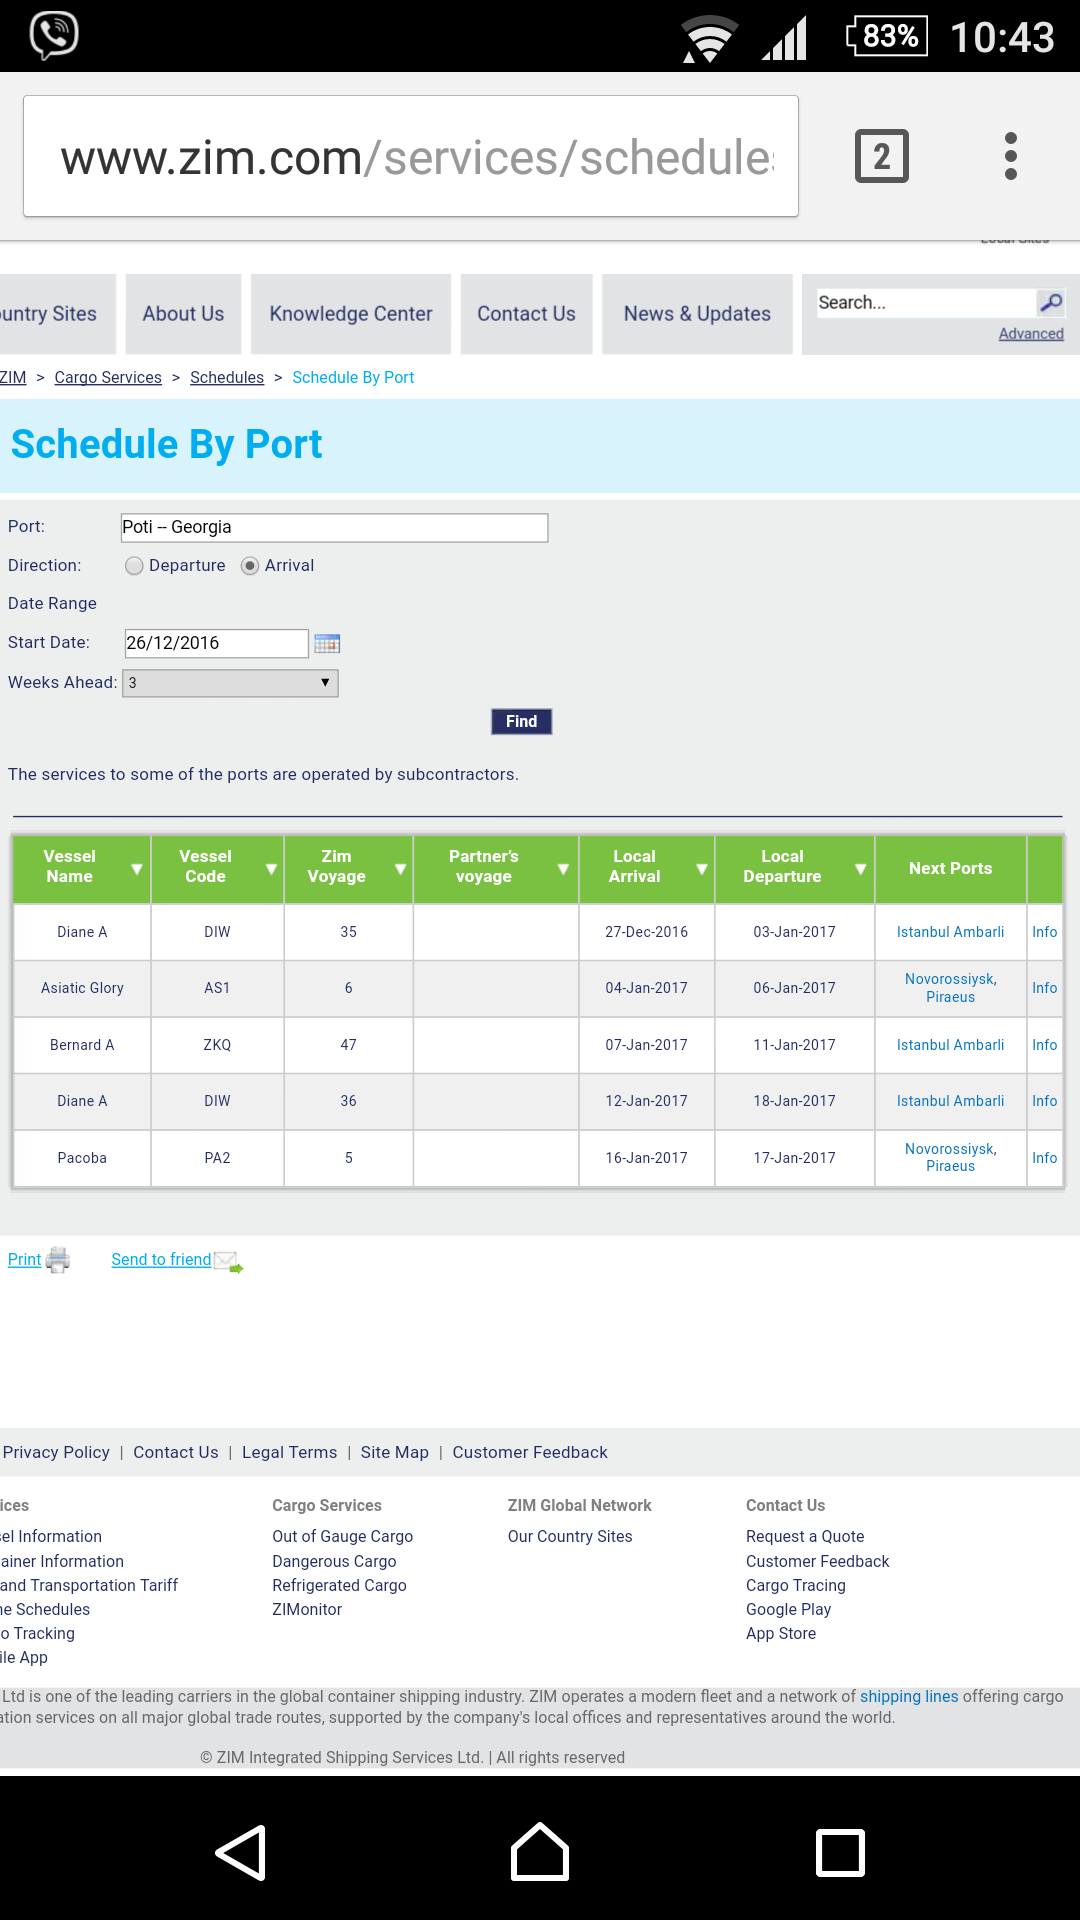Viewport: 1080px width, 1920px height.
Task: Tap the battery 83% indicator
Action: click(887, 36)
